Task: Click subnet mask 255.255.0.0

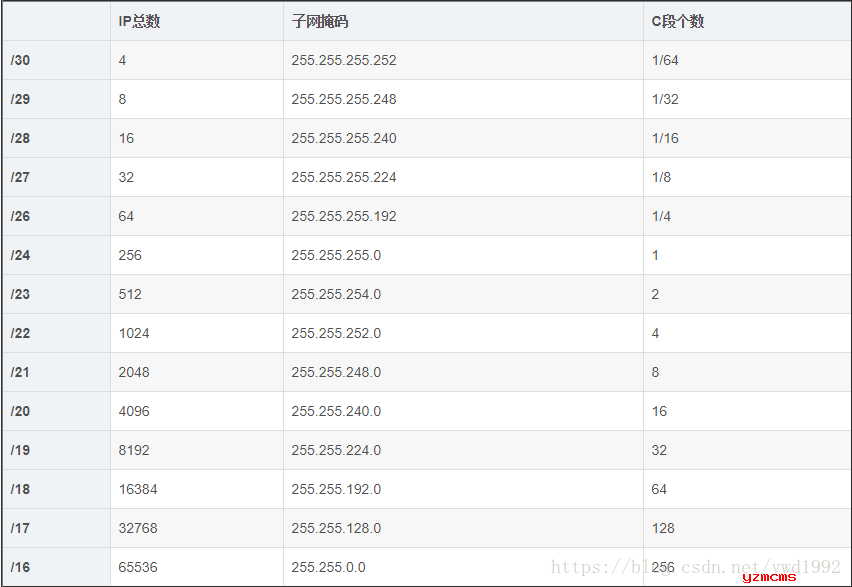Action: tap(328, 567)
